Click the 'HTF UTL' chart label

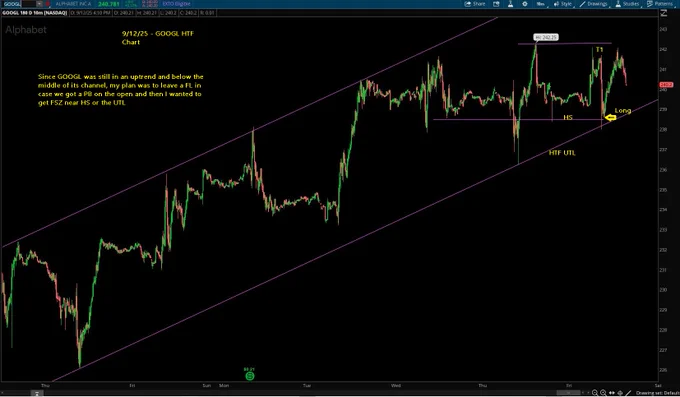click(x=562, y=153)
